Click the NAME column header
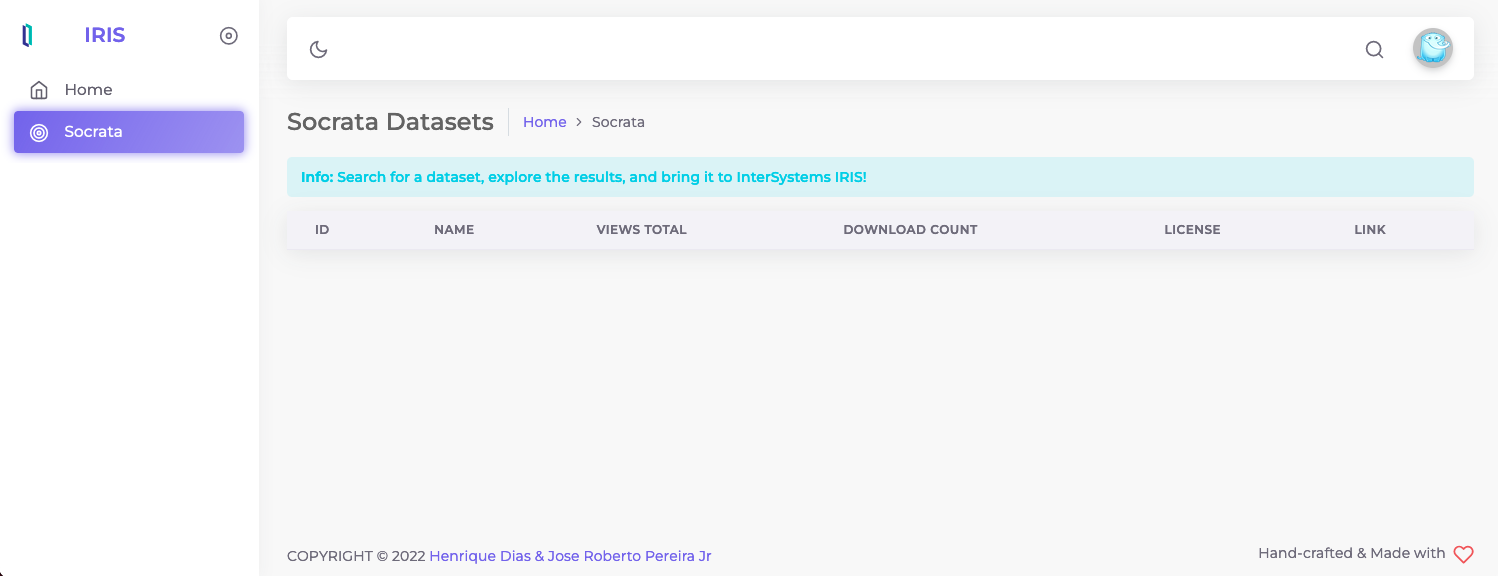The height and width of the screenshot is (576, 1498). (x=454, y=229)
